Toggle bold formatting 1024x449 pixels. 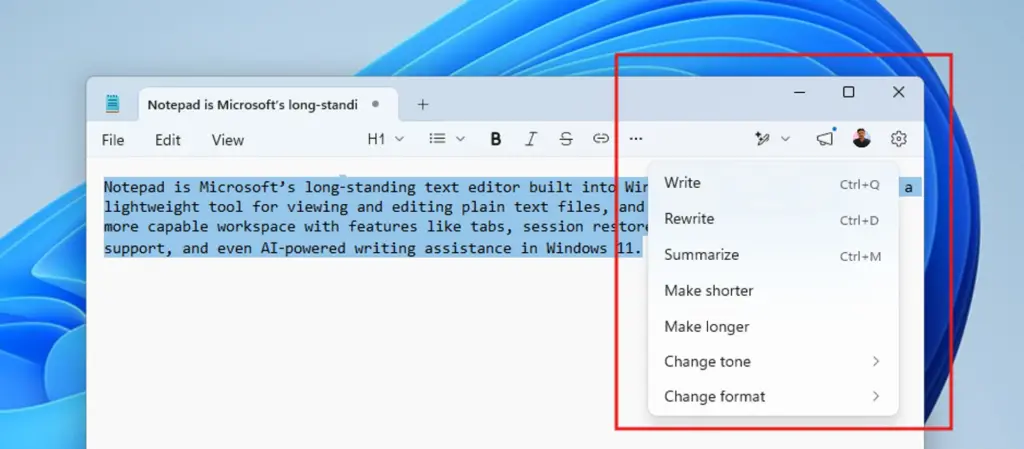pyautogui.click(x=496, y=139)
